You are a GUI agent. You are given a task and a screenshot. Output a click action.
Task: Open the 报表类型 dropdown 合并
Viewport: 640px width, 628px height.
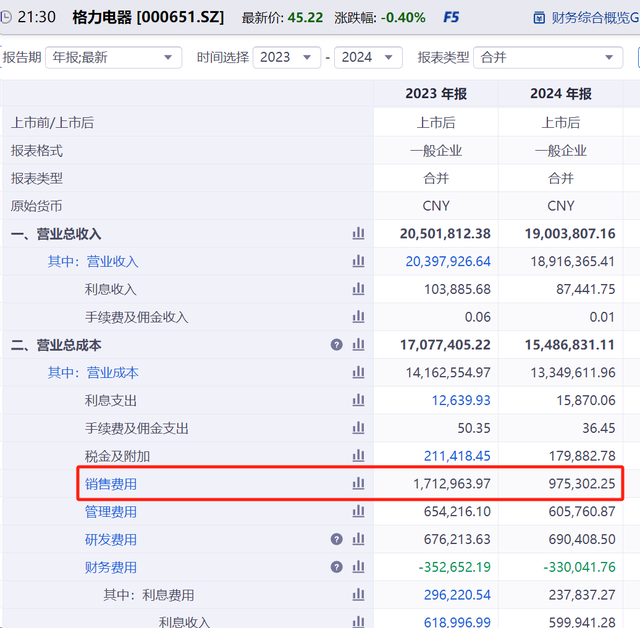548,58
